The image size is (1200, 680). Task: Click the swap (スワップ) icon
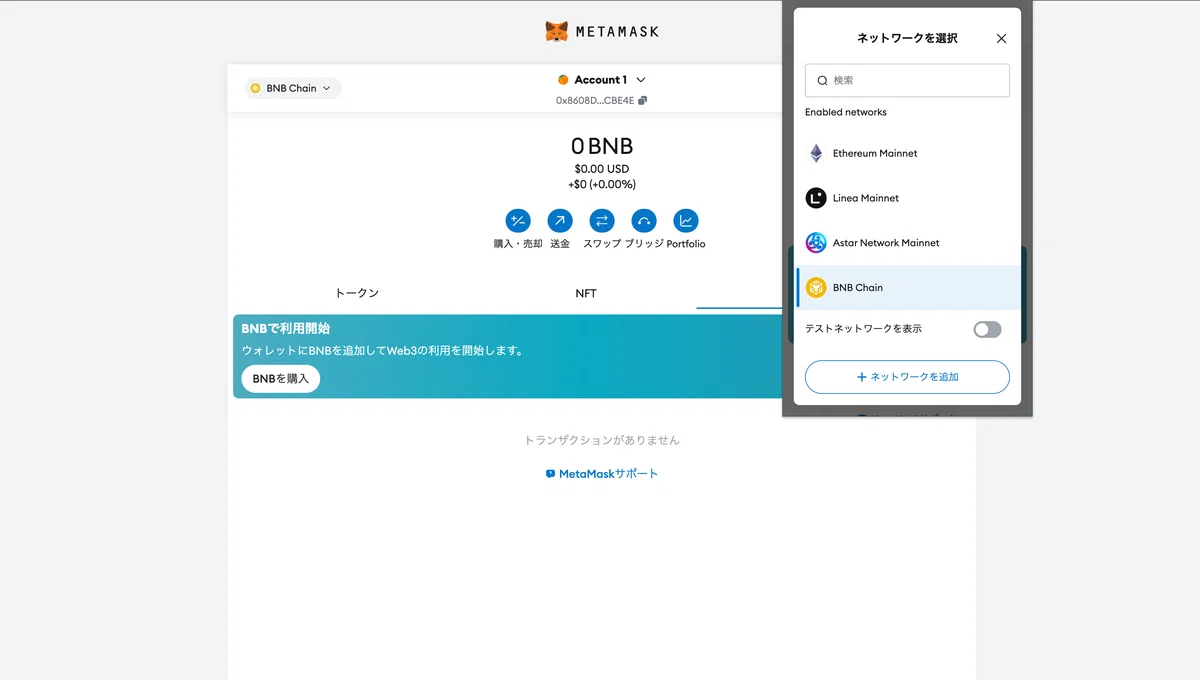click(x=602, y=221)
